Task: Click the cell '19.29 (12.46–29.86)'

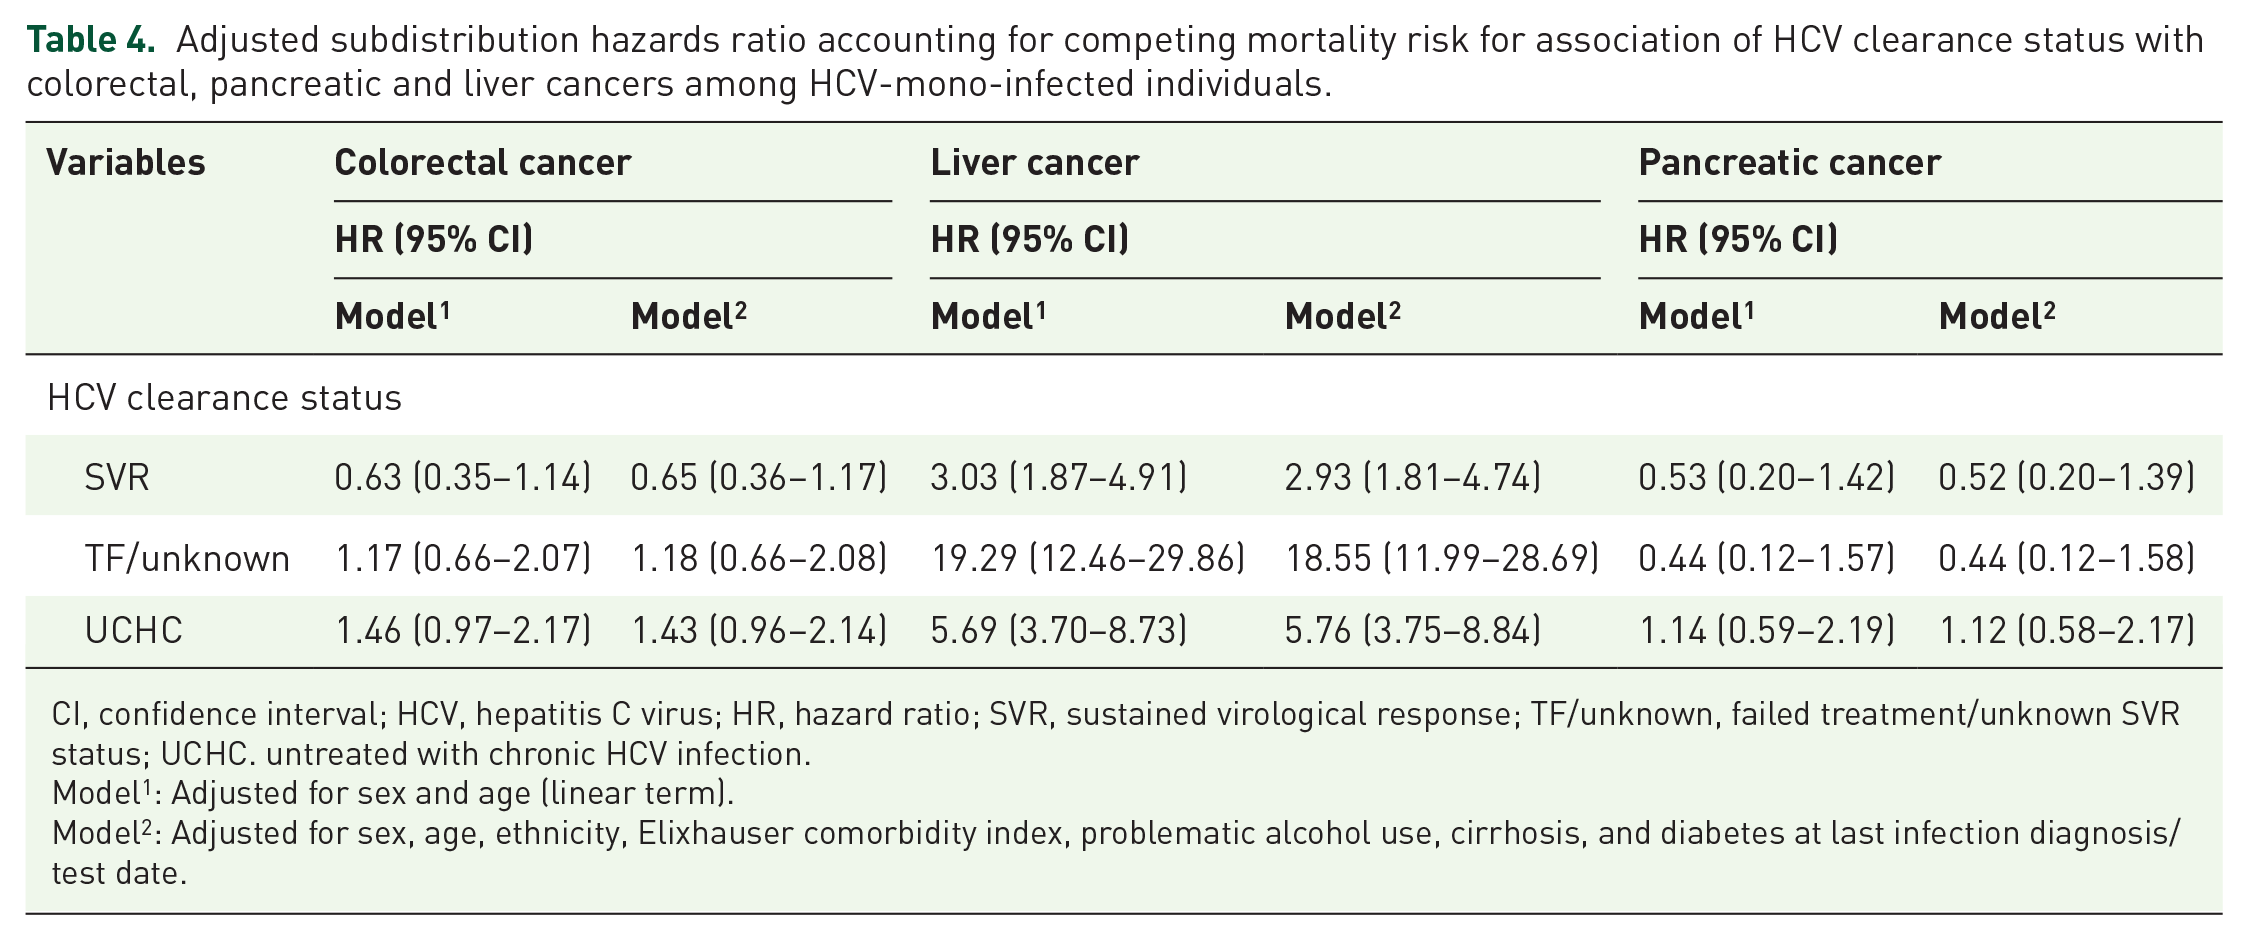Action: tap(1088, 558)
